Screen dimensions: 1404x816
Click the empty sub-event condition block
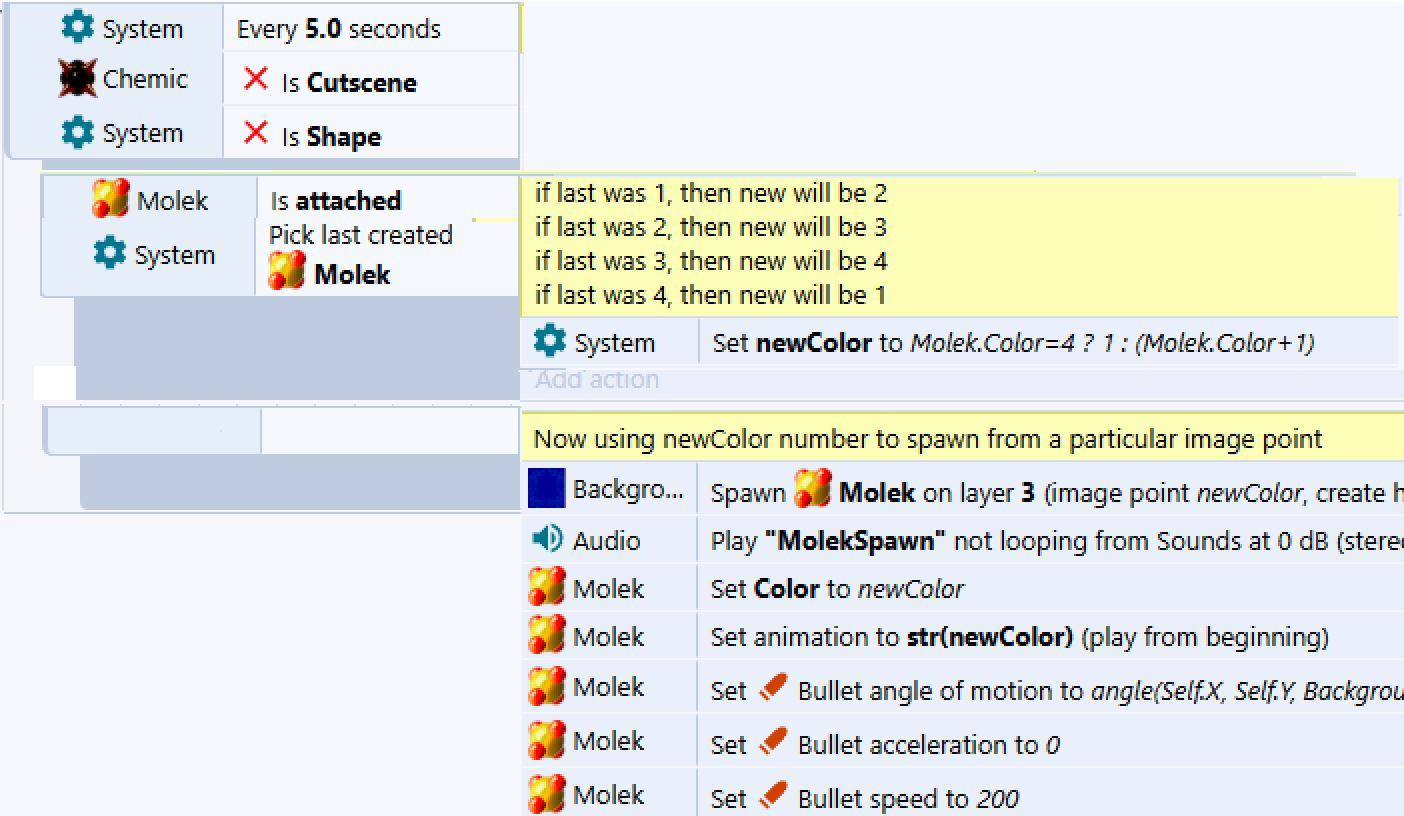[x=155, y=431]
